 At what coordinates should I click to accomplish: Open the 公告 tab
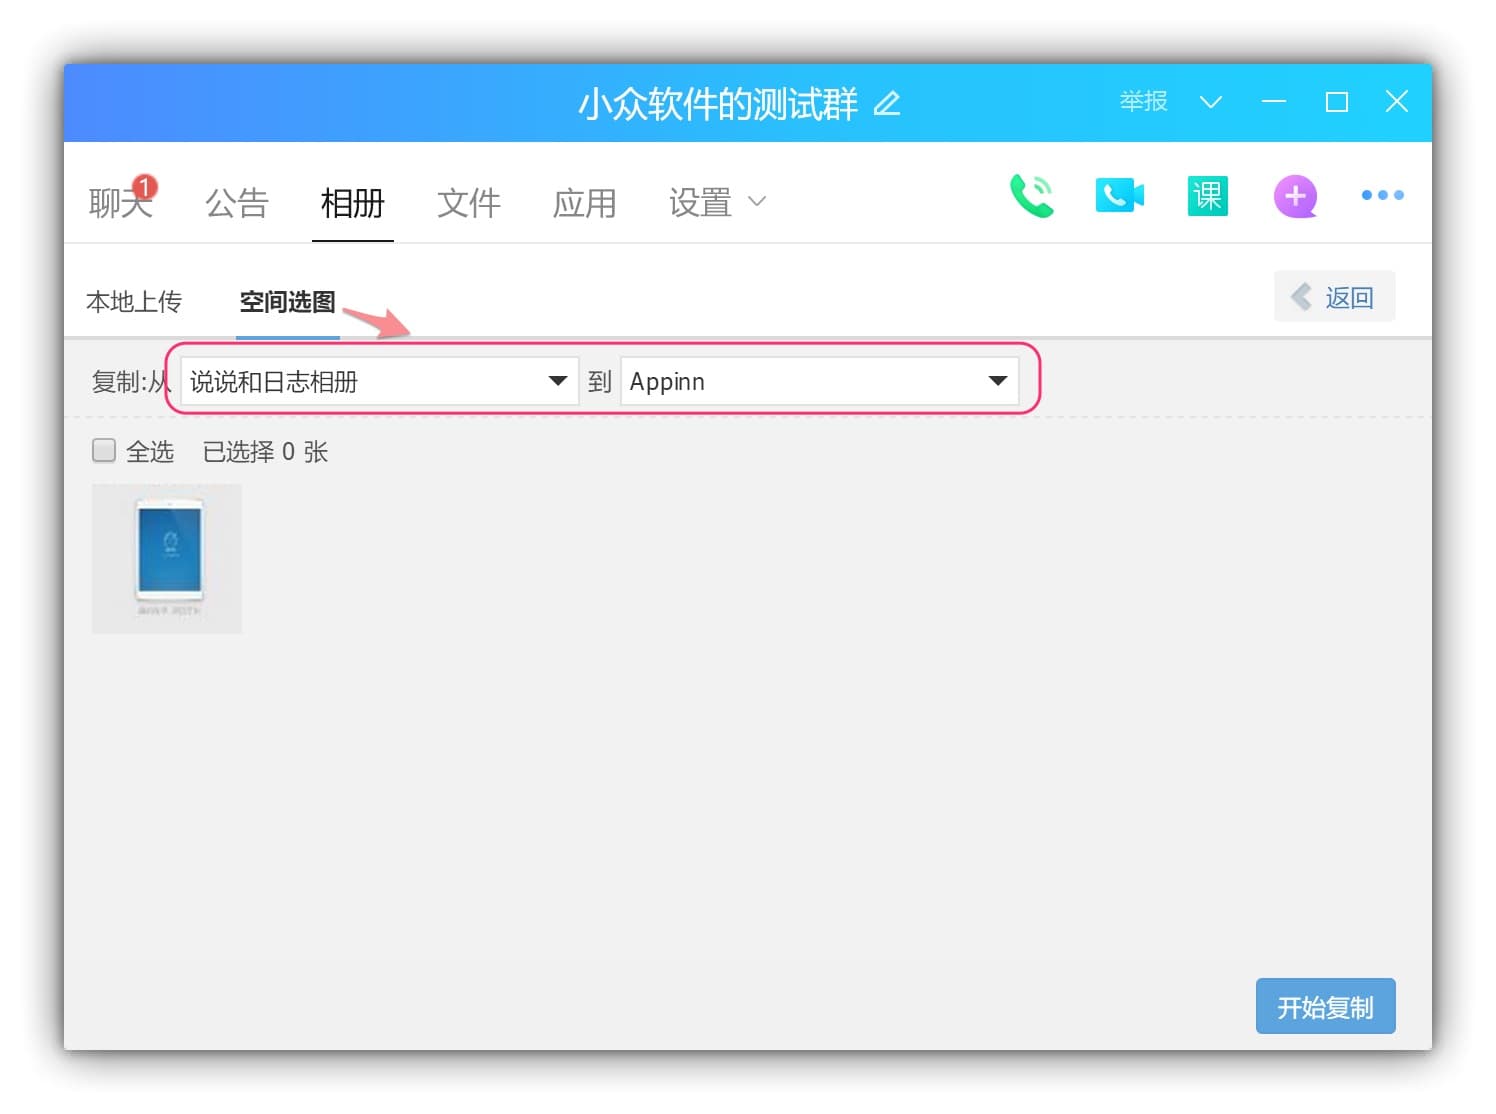[x=237, y=202]
